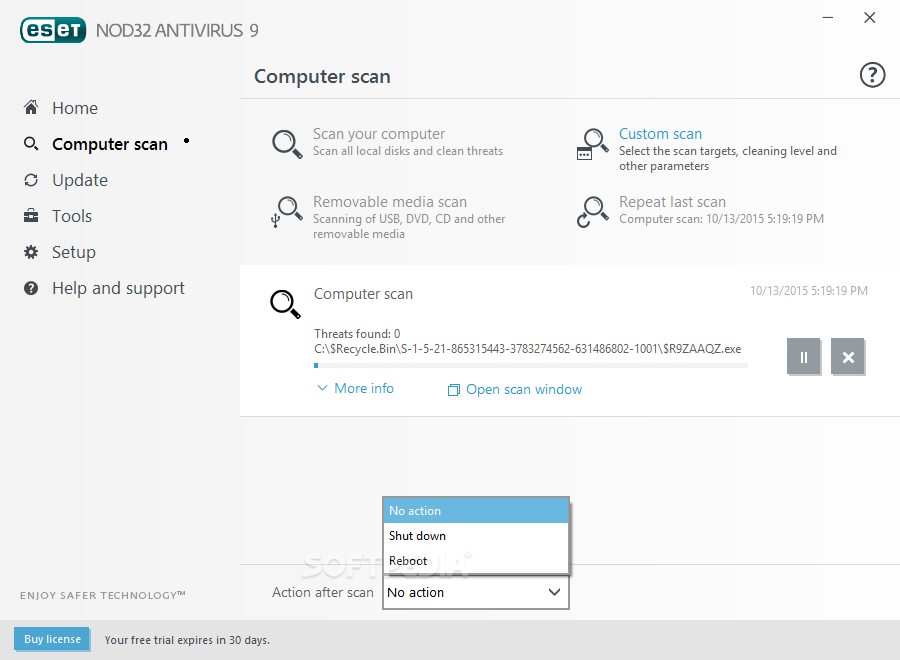This screenshot has height=660, width=900.
Task: Open Help and support section
Action: [118, 288]
